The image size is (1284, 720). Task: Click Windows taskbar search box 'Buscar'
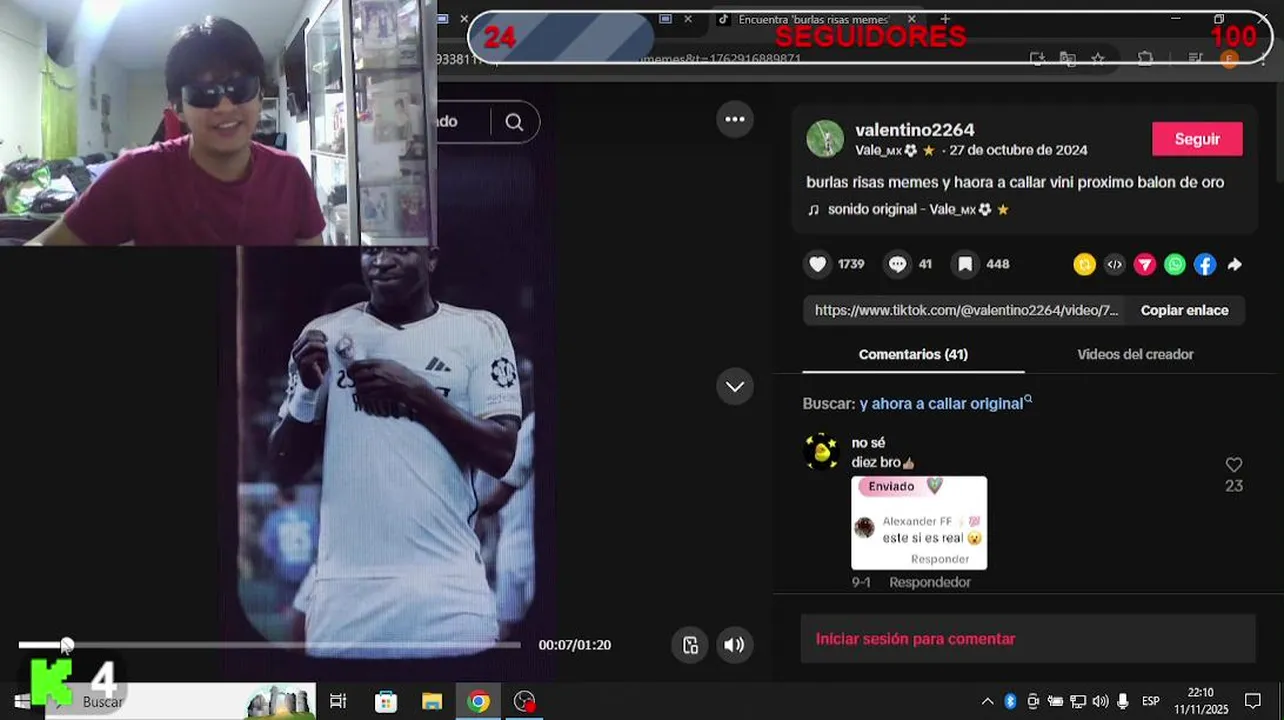(x=180, y=701)
